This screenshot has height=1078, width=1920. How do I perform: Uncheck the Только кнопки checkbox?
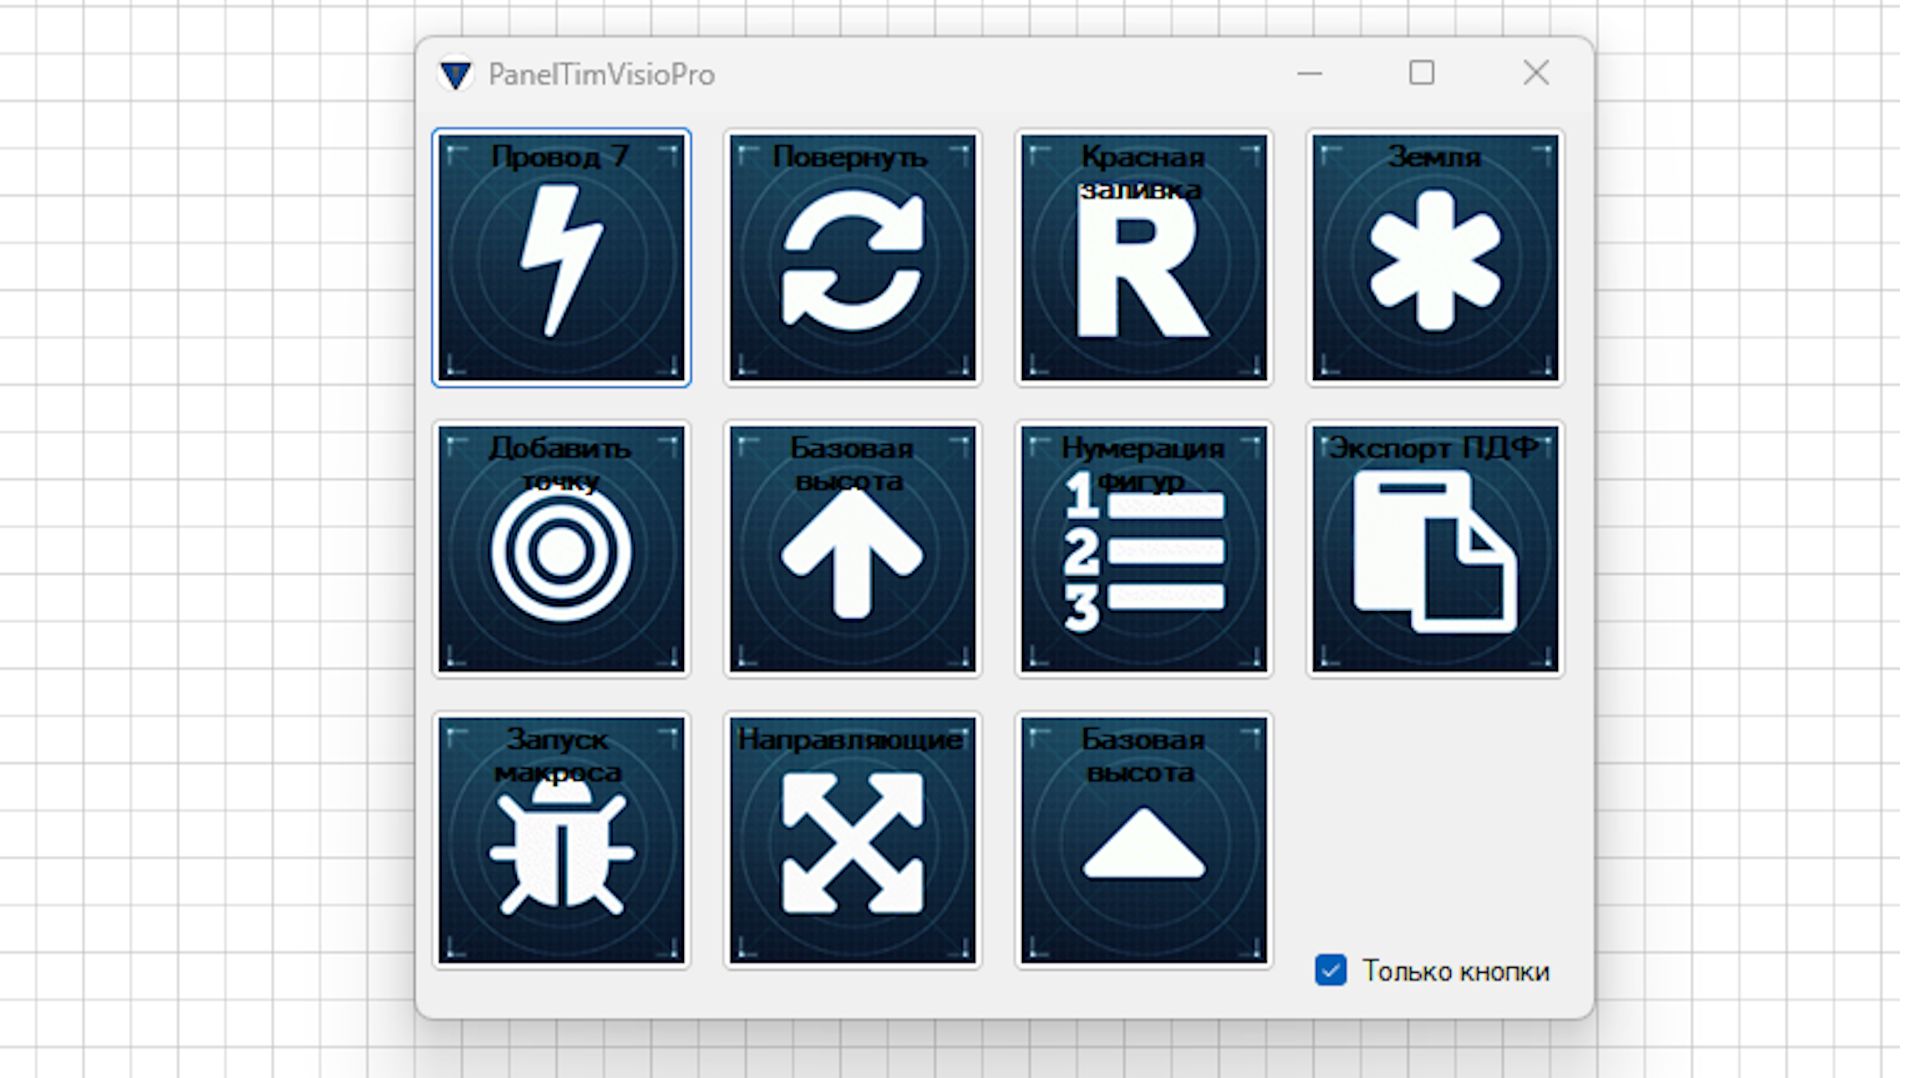(x=1330, y=970)
